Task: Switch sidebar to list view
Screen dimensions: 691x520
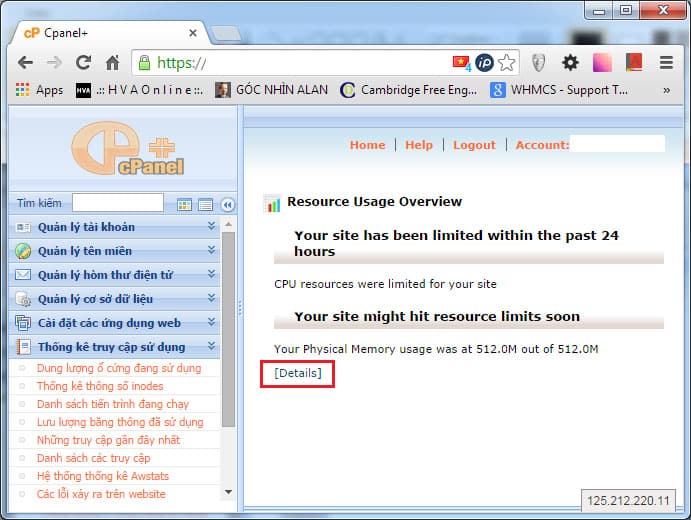Action: 205,205
